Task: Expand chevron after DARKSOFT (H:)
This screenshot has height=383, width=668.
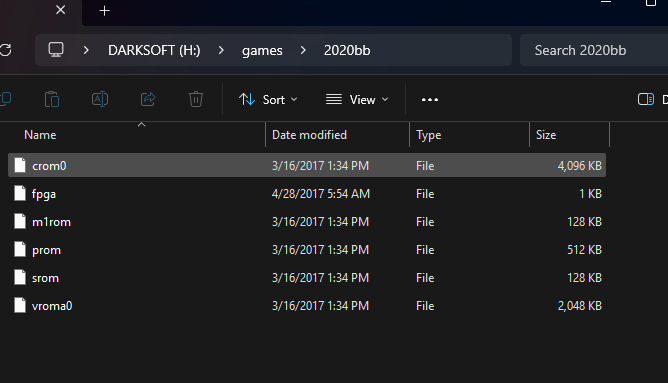Action: 221,50
